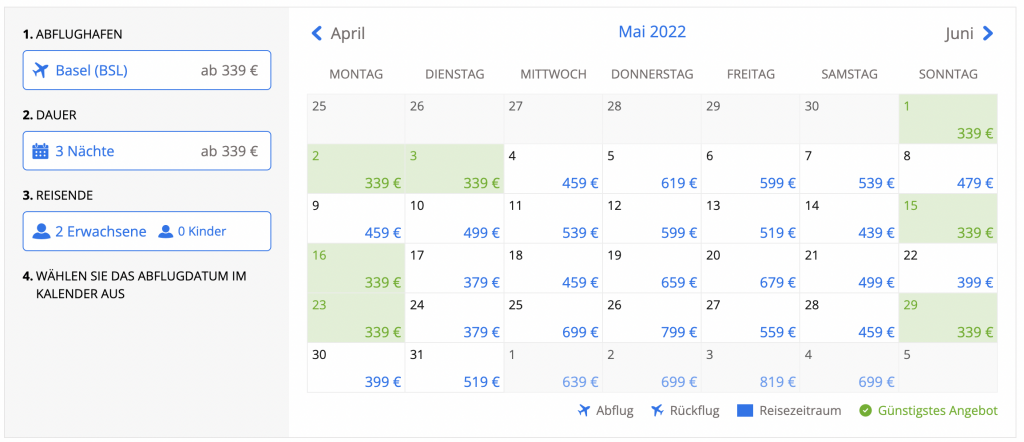Image resolution: width=1024 pixels, height=442 pixels.
Task: Click the green checkmark Günstigstes Angebot icon
Action: 866,411
